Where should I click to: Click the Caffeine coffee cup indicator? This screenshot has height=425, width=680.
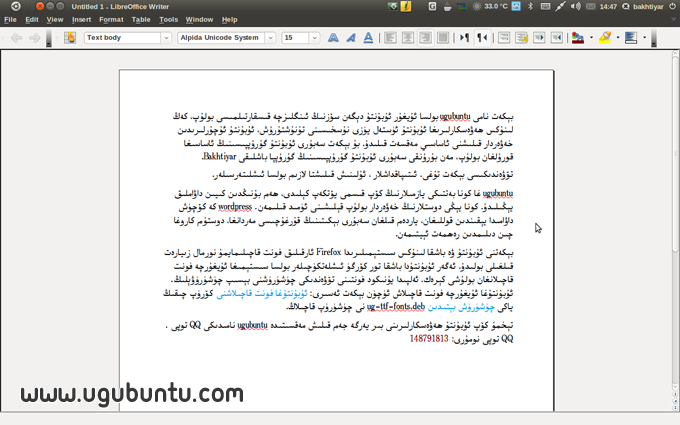click(447, 7)
